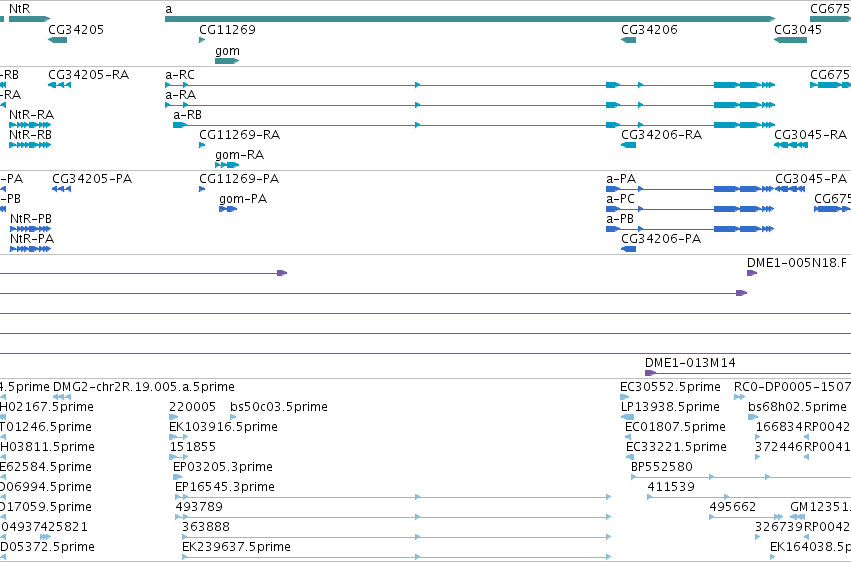The width and height of the screenshot is (851, 562).
Task: Click the DME1-005N18.F clone label
Action: click(x=797, y=263)
